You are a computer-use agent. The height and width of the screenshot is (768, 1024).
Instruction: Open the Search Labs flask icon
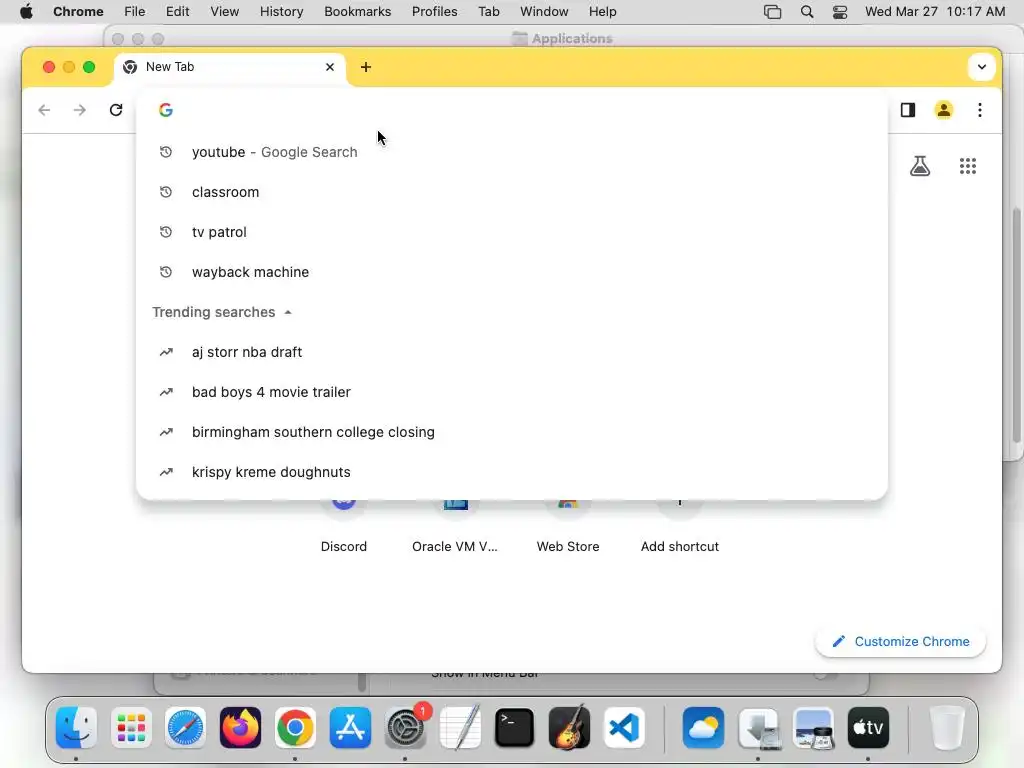click(920, 166)
